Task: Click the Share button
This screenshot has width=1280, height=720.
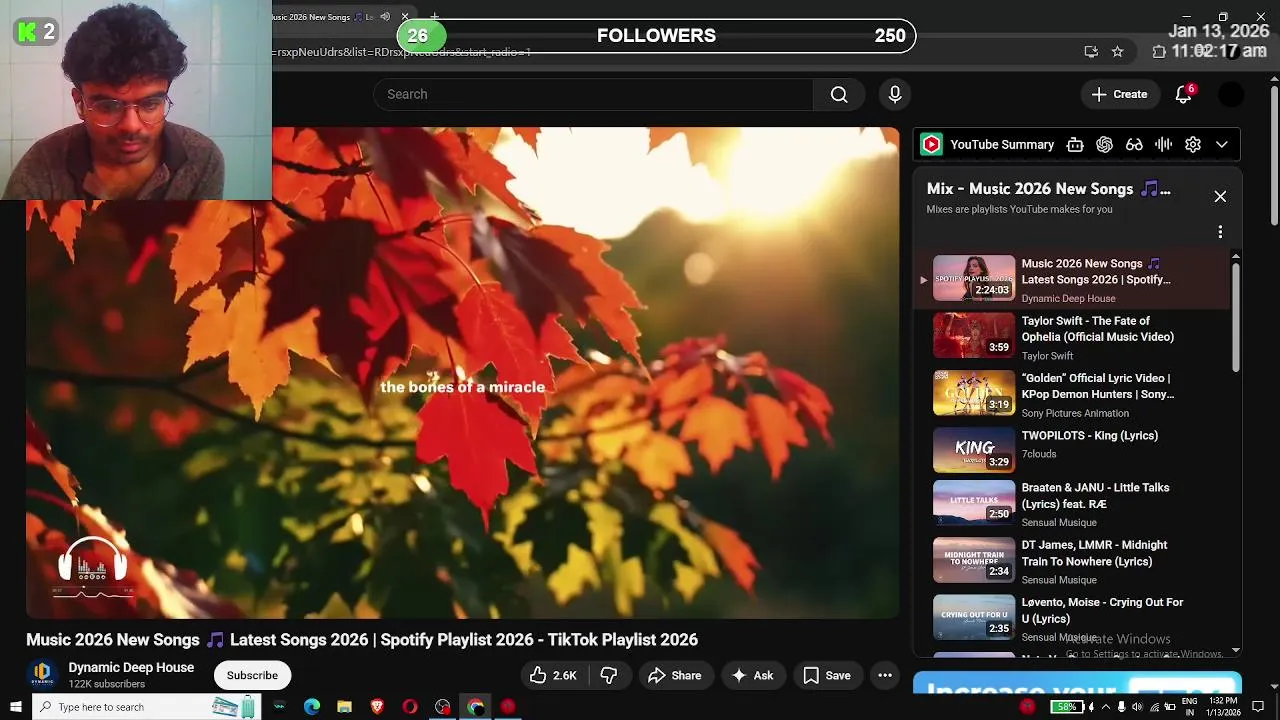Action: pyautogui.click(x=675, y=676)
